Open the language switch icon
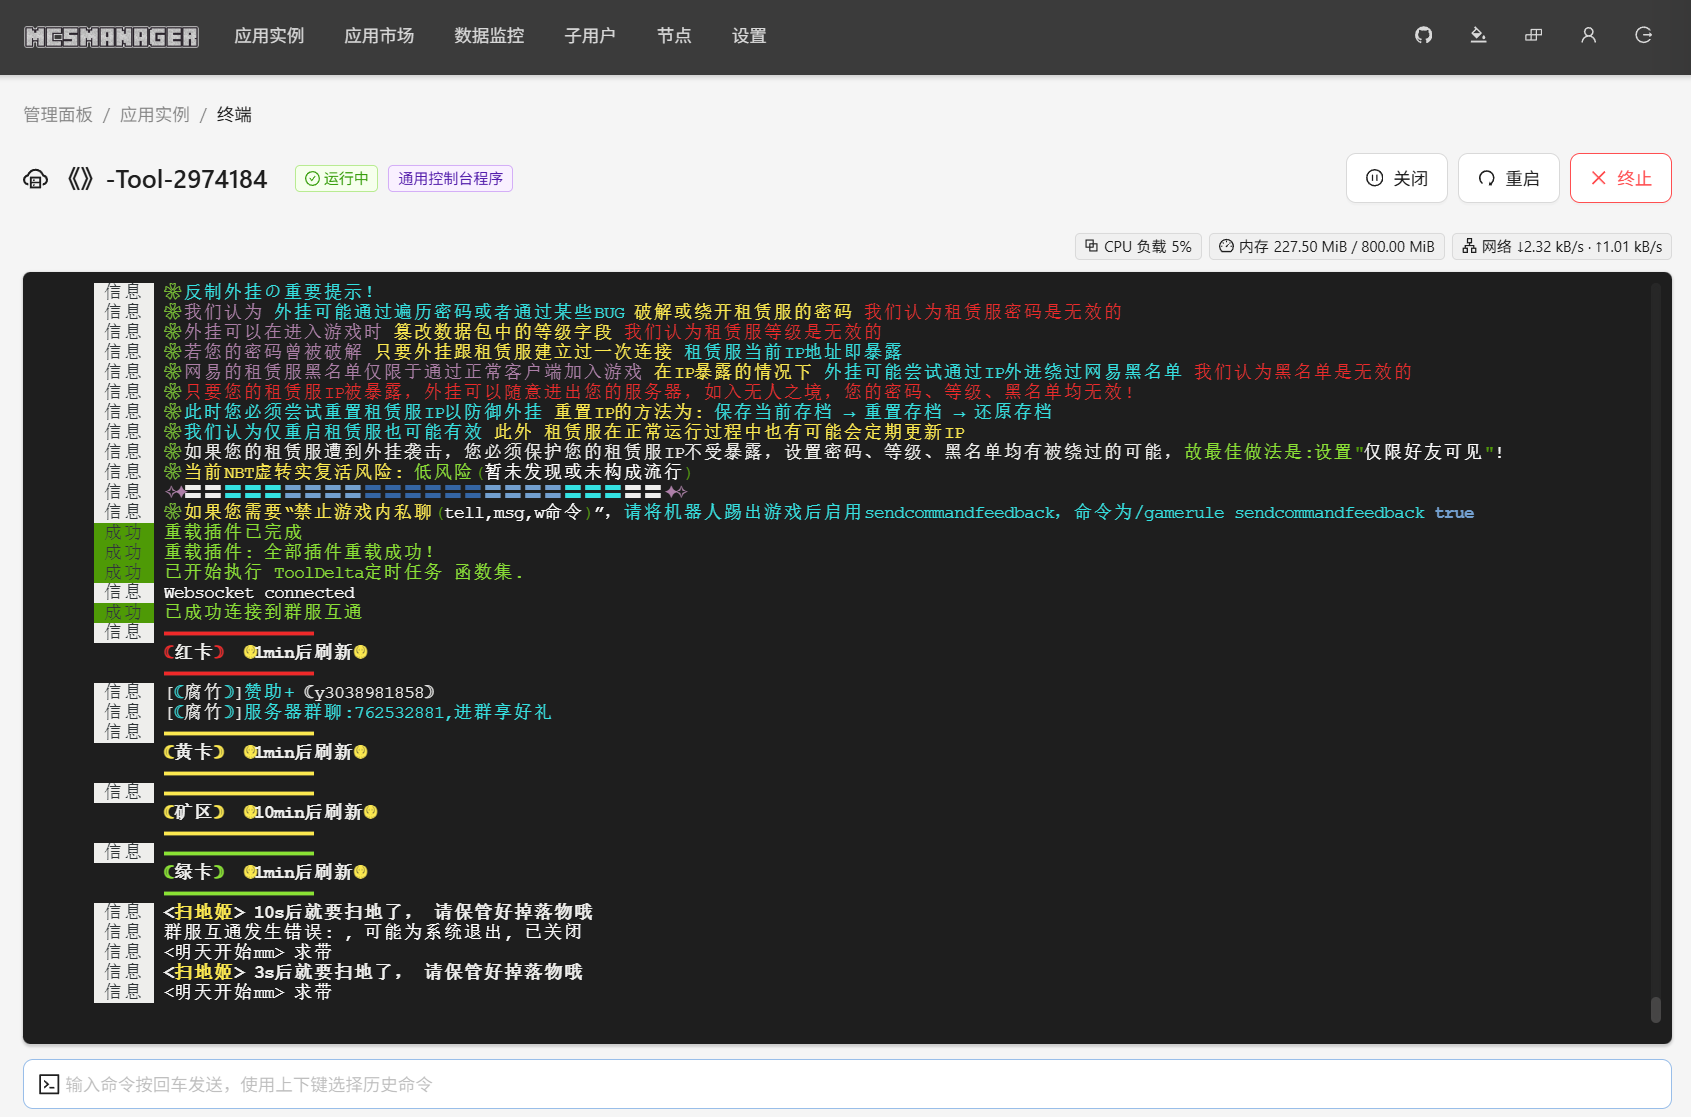 pyautogui.click(x=1533, y=36)
